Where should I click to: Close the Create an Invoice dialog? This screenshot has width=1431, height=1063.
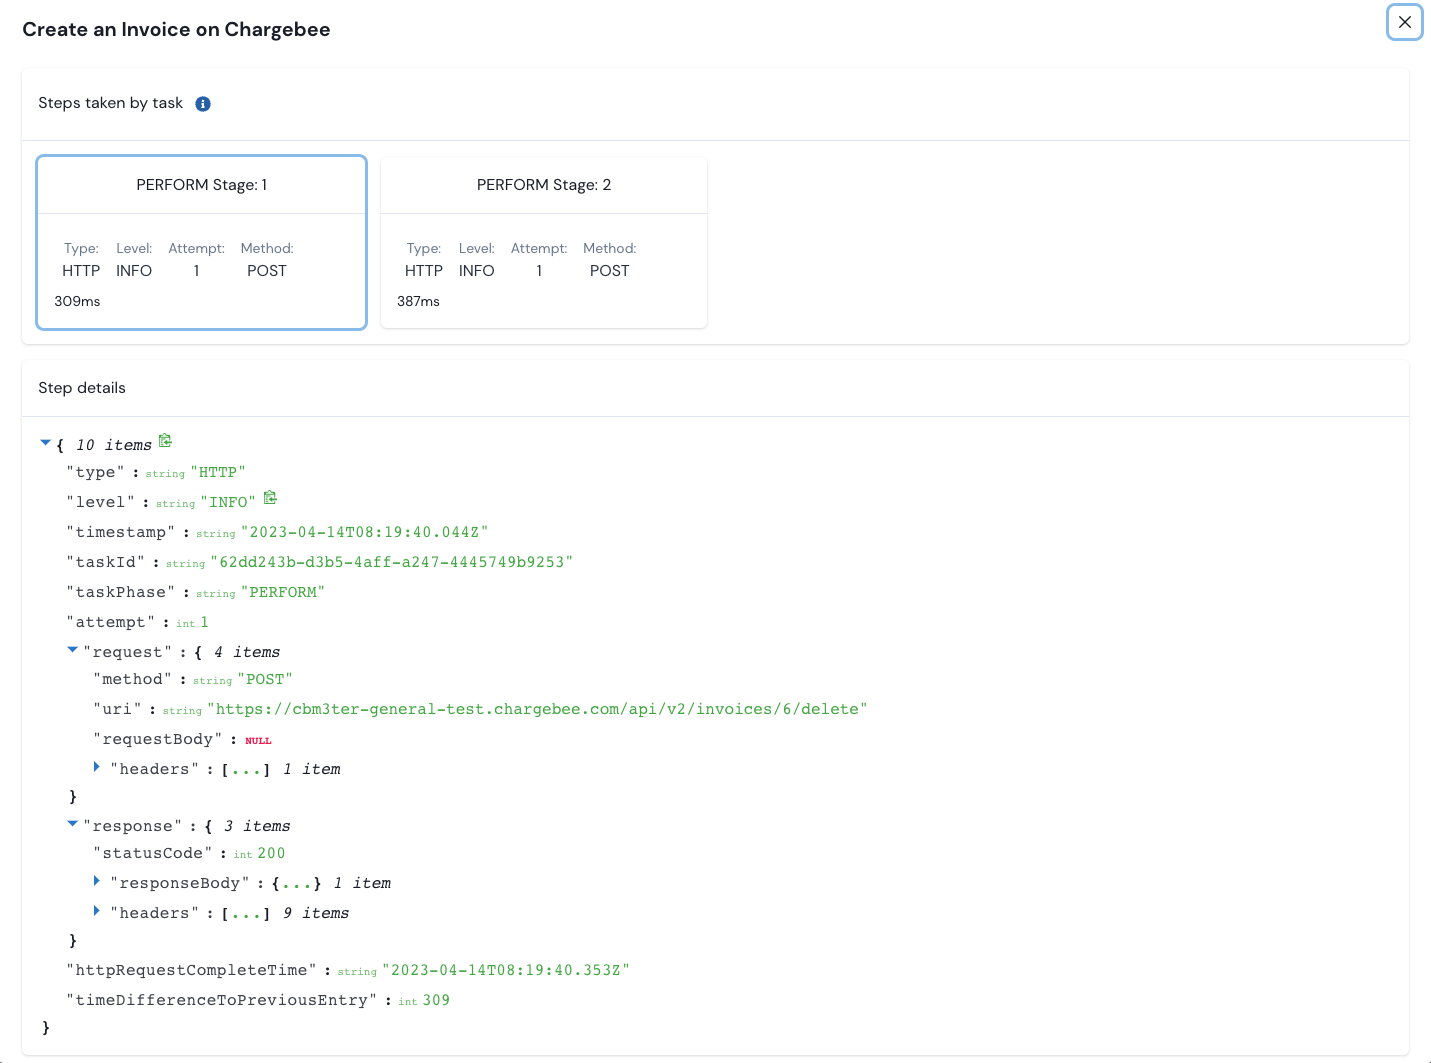(1404, 22)
